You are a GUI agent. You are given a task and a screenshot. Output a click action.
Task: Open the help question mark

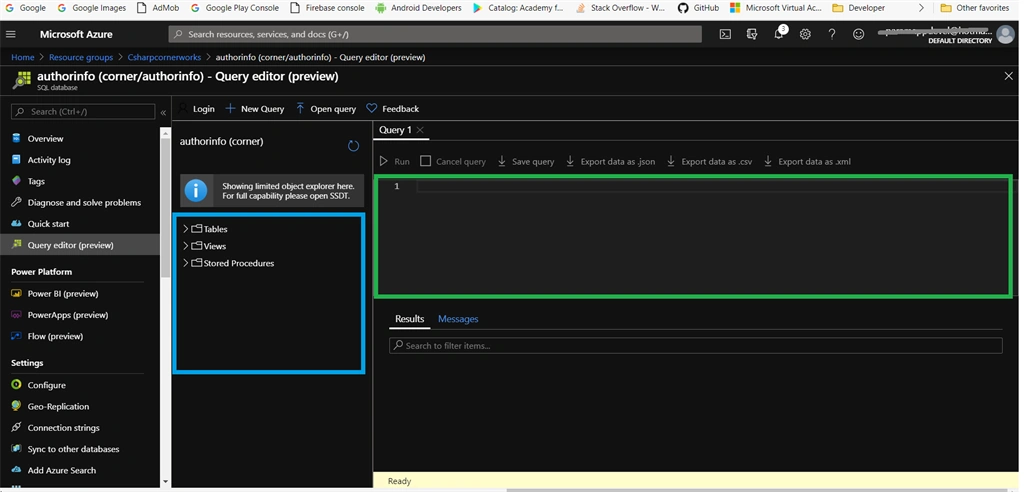coord(831,34)
